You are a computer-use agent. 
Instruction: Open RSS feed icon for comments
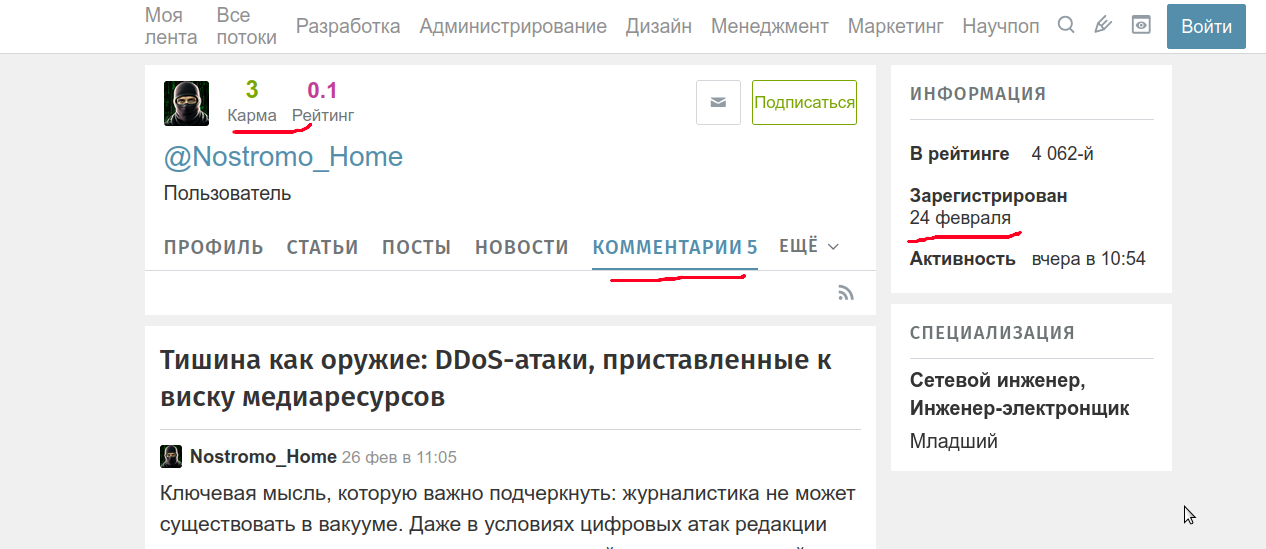tap(846, 293)
